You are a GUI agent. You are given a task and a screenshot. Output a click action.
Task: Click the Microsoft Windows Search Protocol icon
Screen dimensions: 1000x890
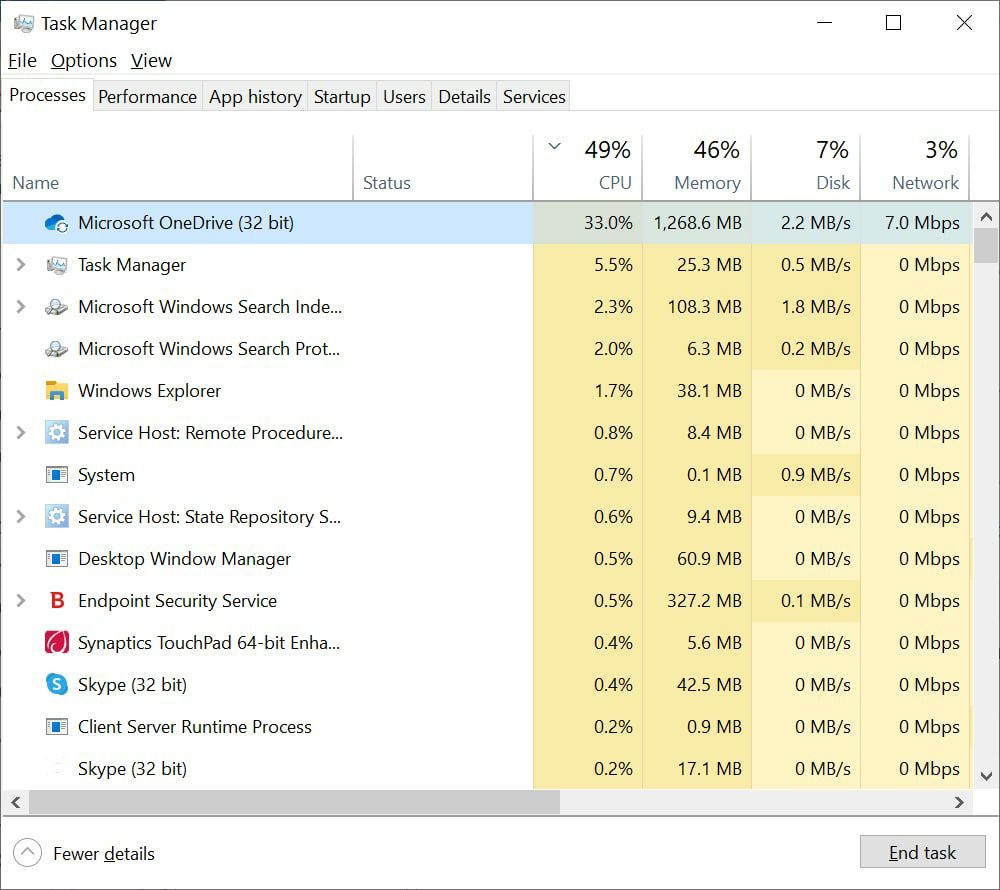click(56, 349)
